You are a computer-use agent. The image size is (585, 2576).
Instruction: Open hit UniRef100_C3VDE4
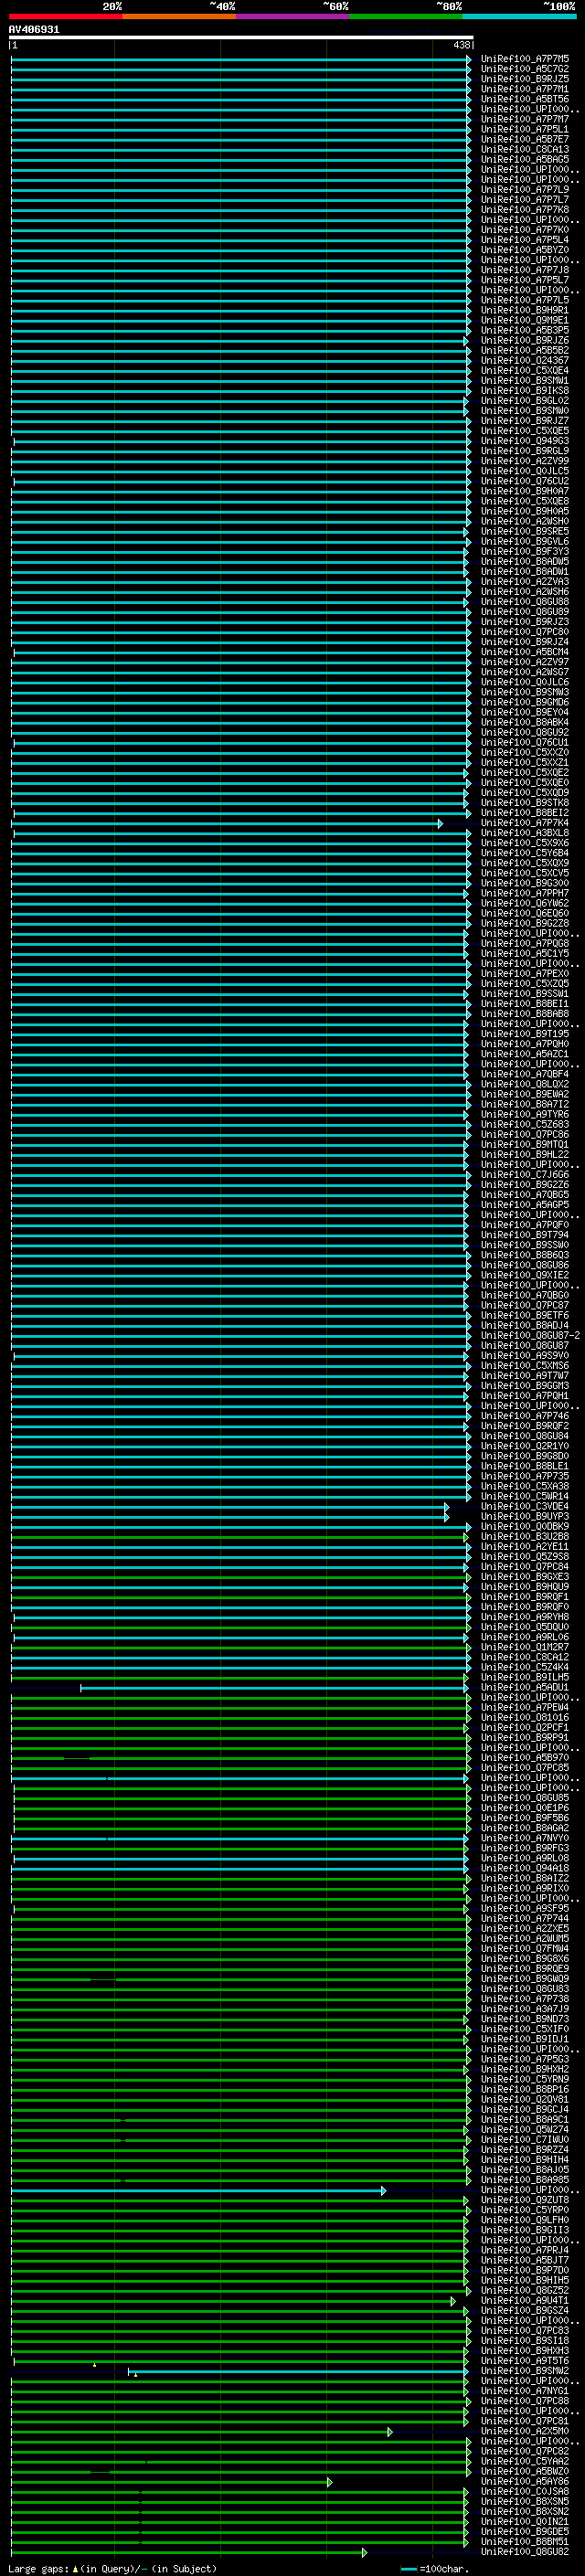point(525,1506)
